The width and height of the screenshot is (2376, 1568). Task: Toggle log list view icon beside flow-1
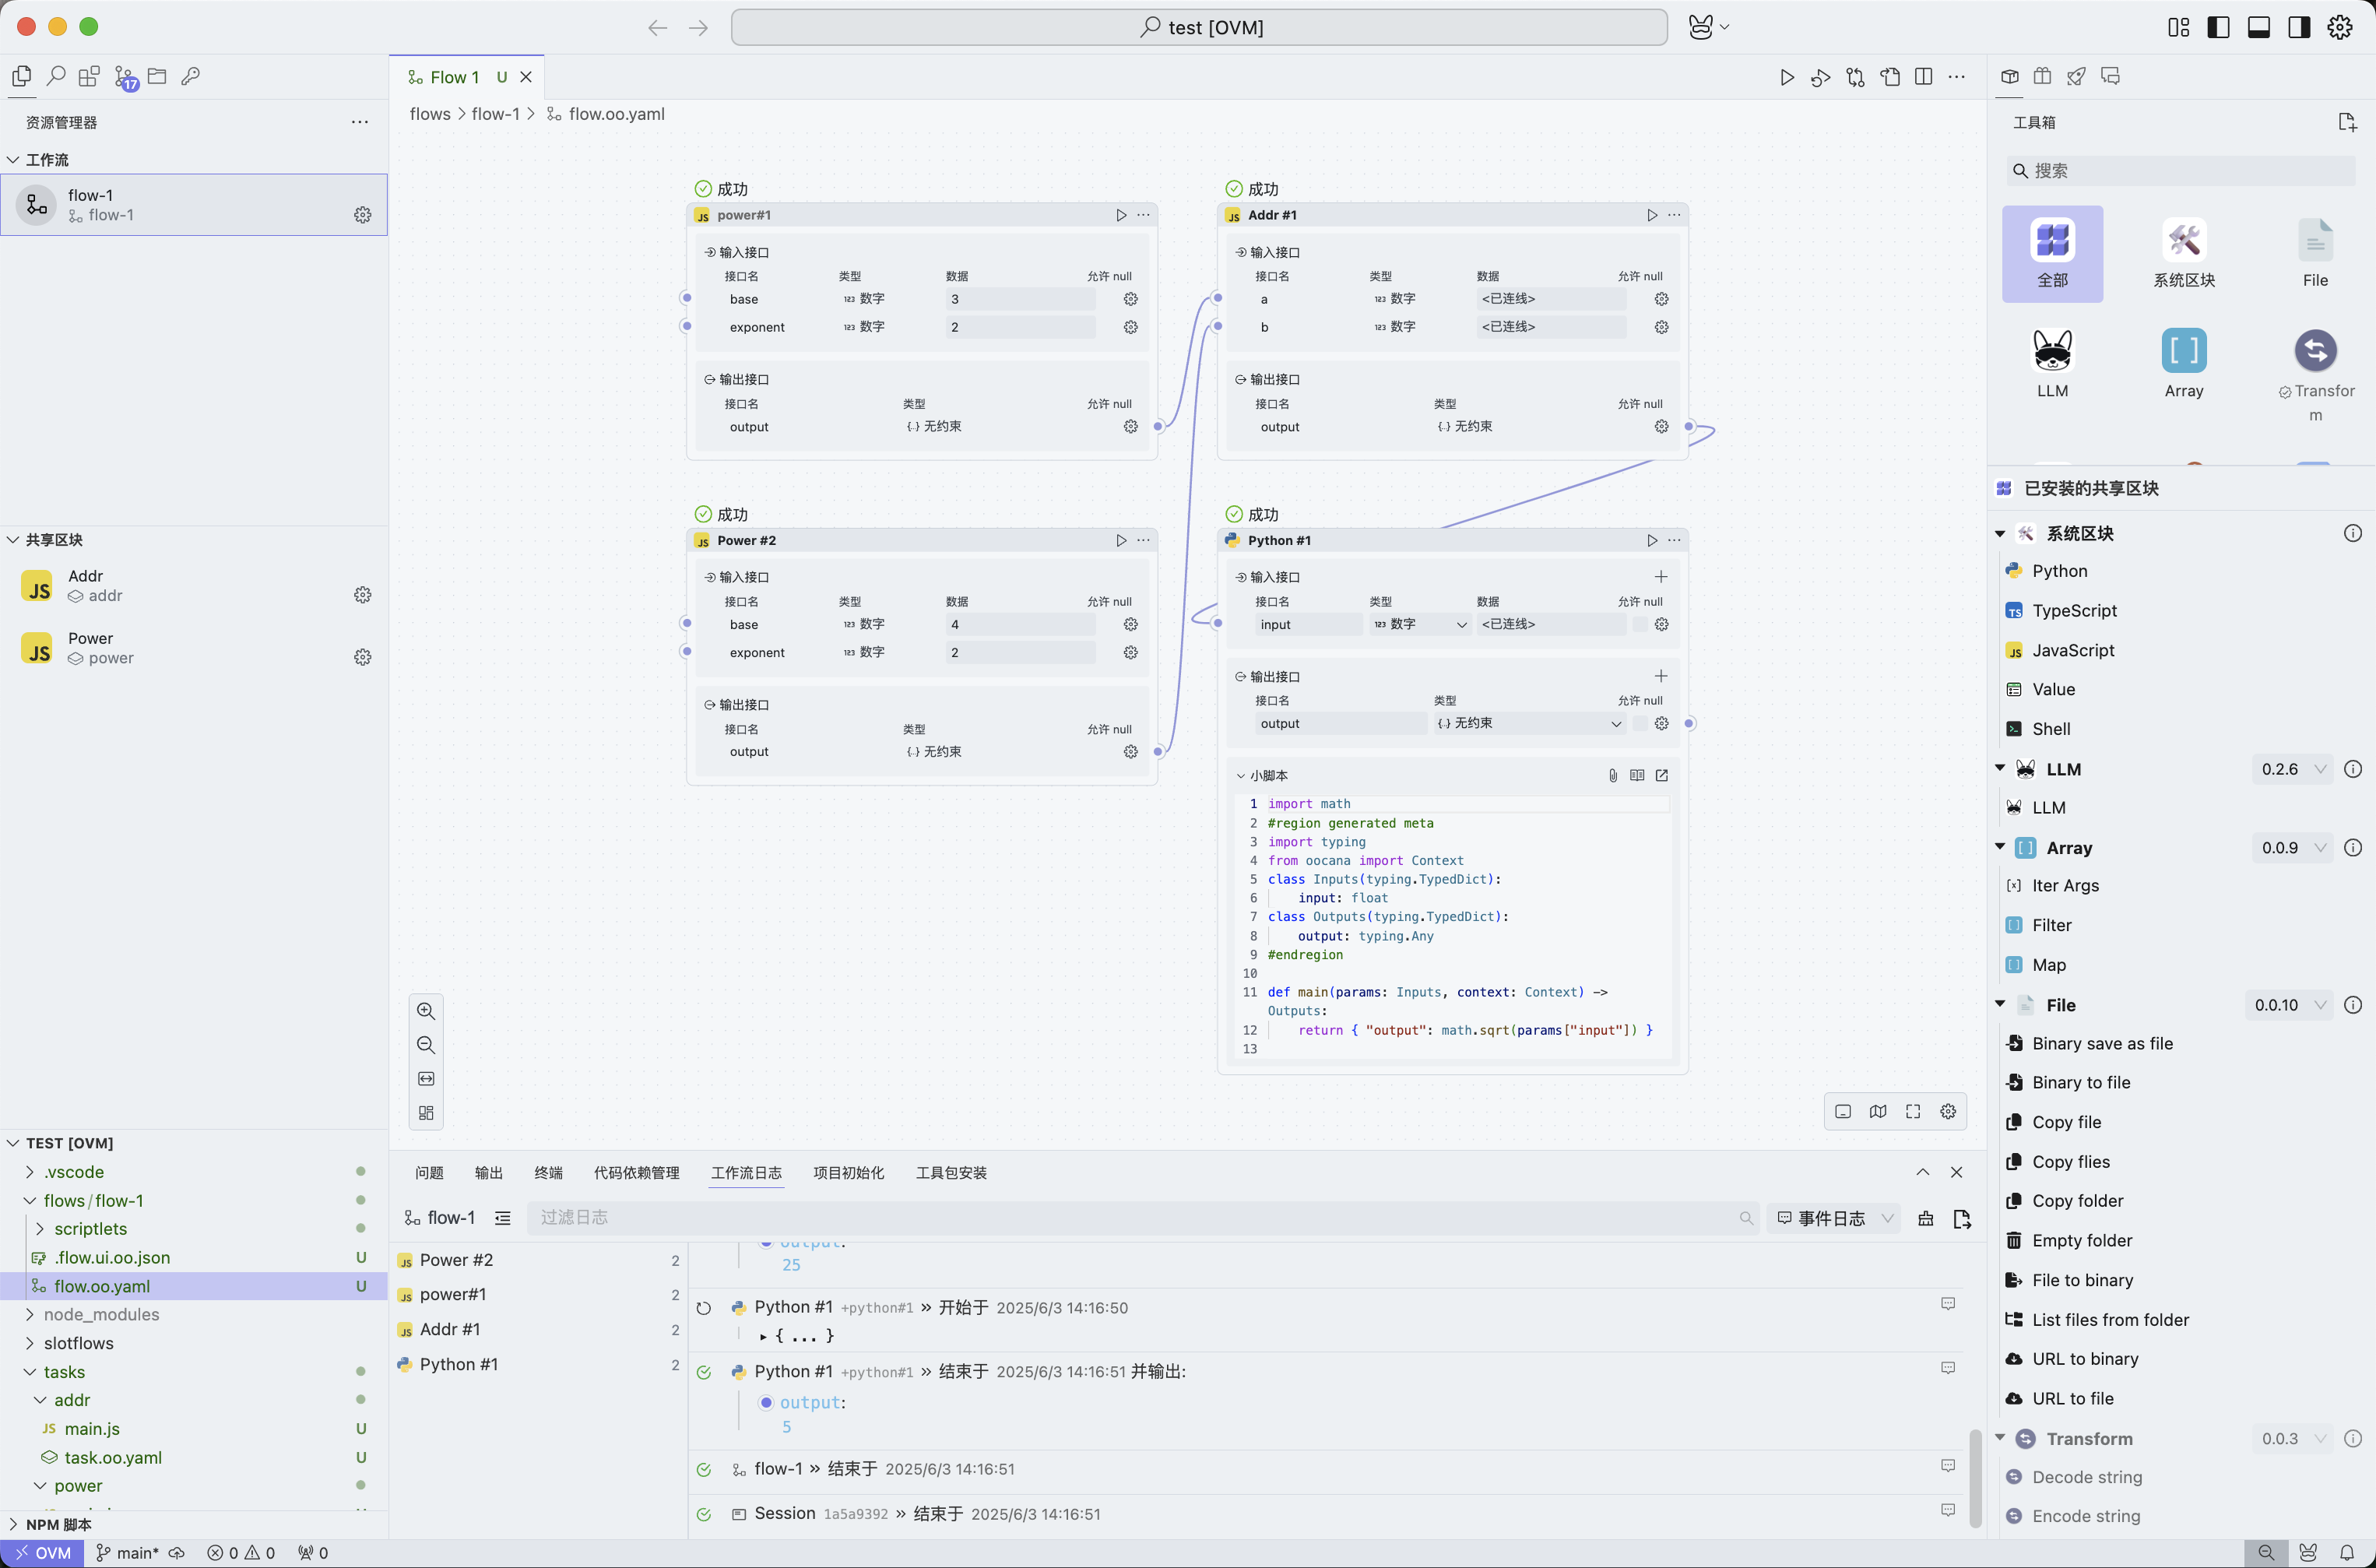tap(502, 1218)
